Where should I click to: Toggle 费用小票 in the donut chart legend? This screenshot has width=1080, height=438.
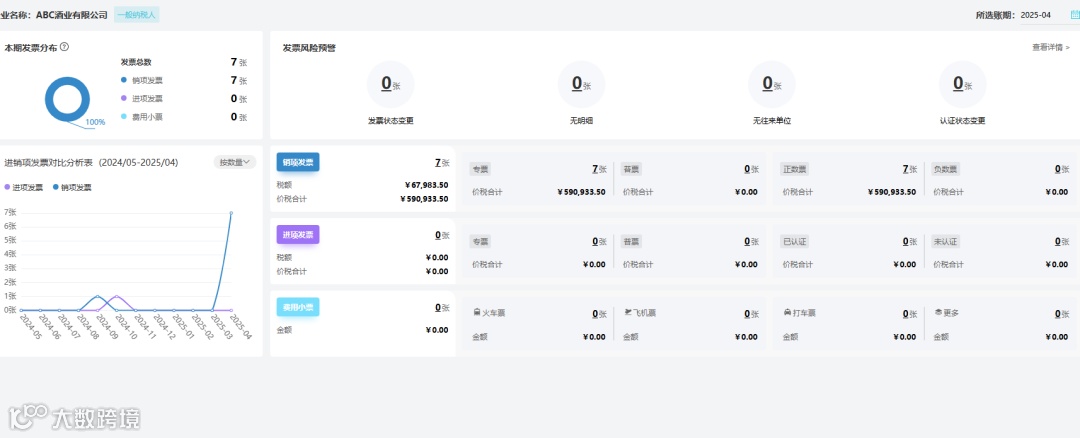point(142,117)
